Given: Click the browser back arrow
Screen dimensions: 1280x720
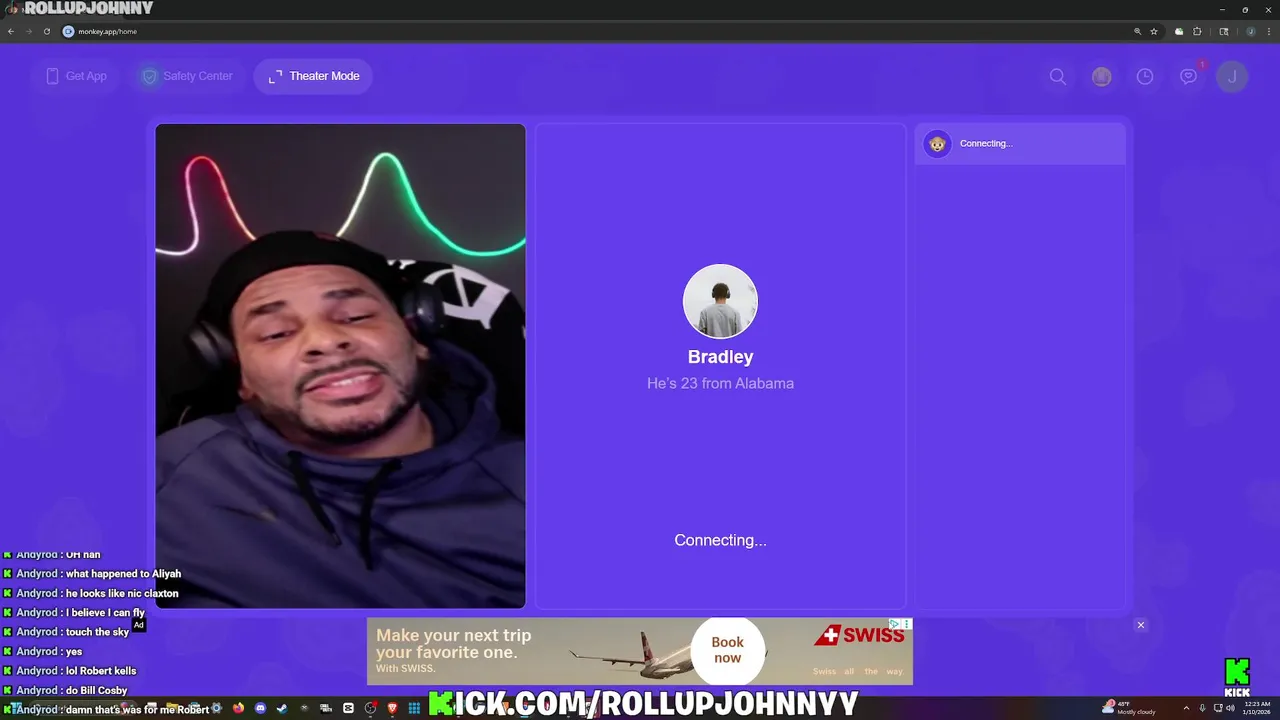Looking at the screenshot, I should [11, 31].
